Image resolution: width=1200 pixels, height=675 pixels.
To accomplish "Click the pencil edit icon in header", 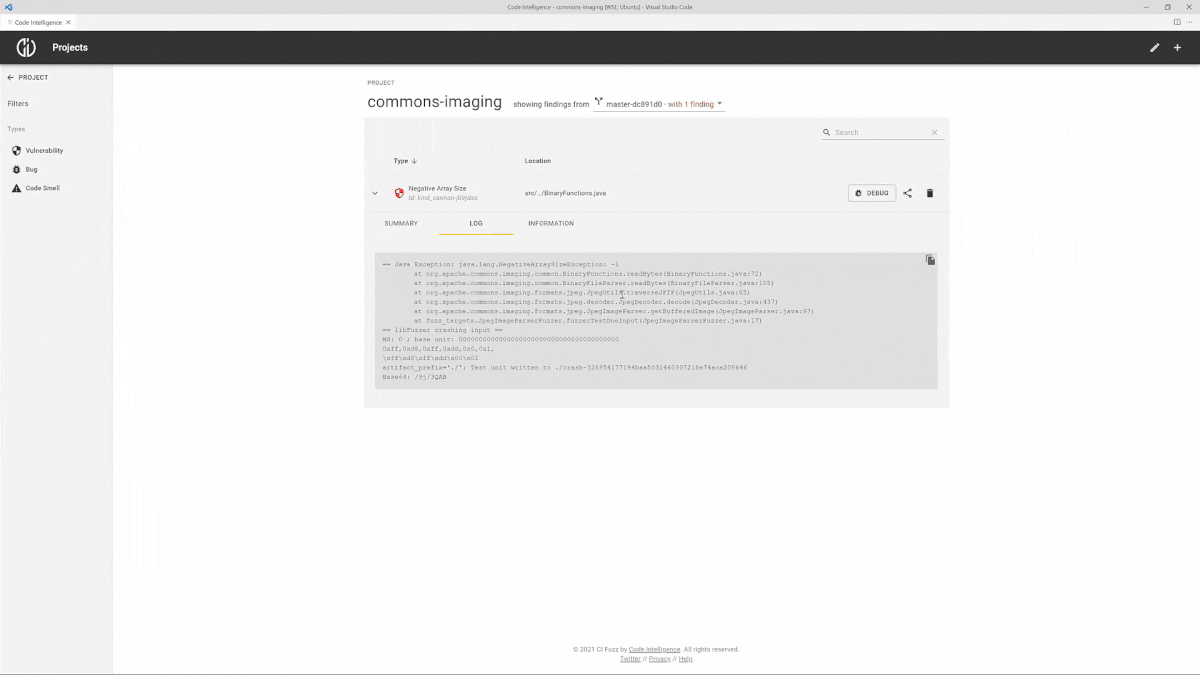I will tap(1155, 47).
